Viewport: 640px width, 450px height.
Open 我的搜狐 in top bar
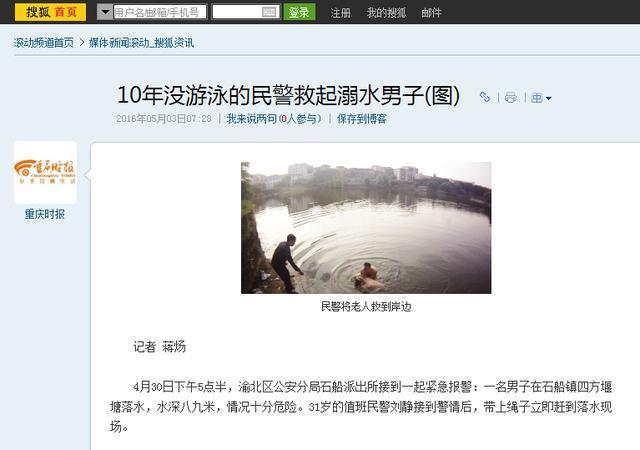click(x=386, y=13)
